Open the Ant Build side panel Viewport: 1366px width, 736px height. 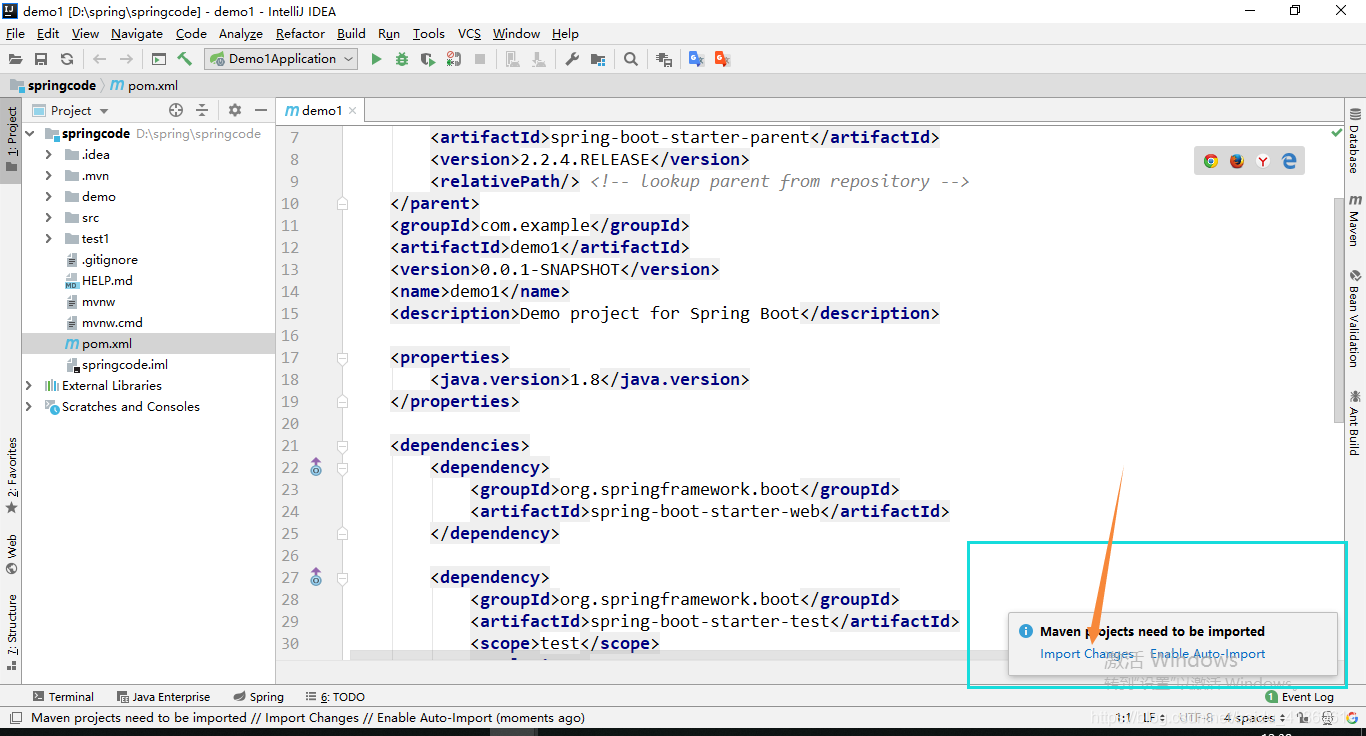point(1355,422)
